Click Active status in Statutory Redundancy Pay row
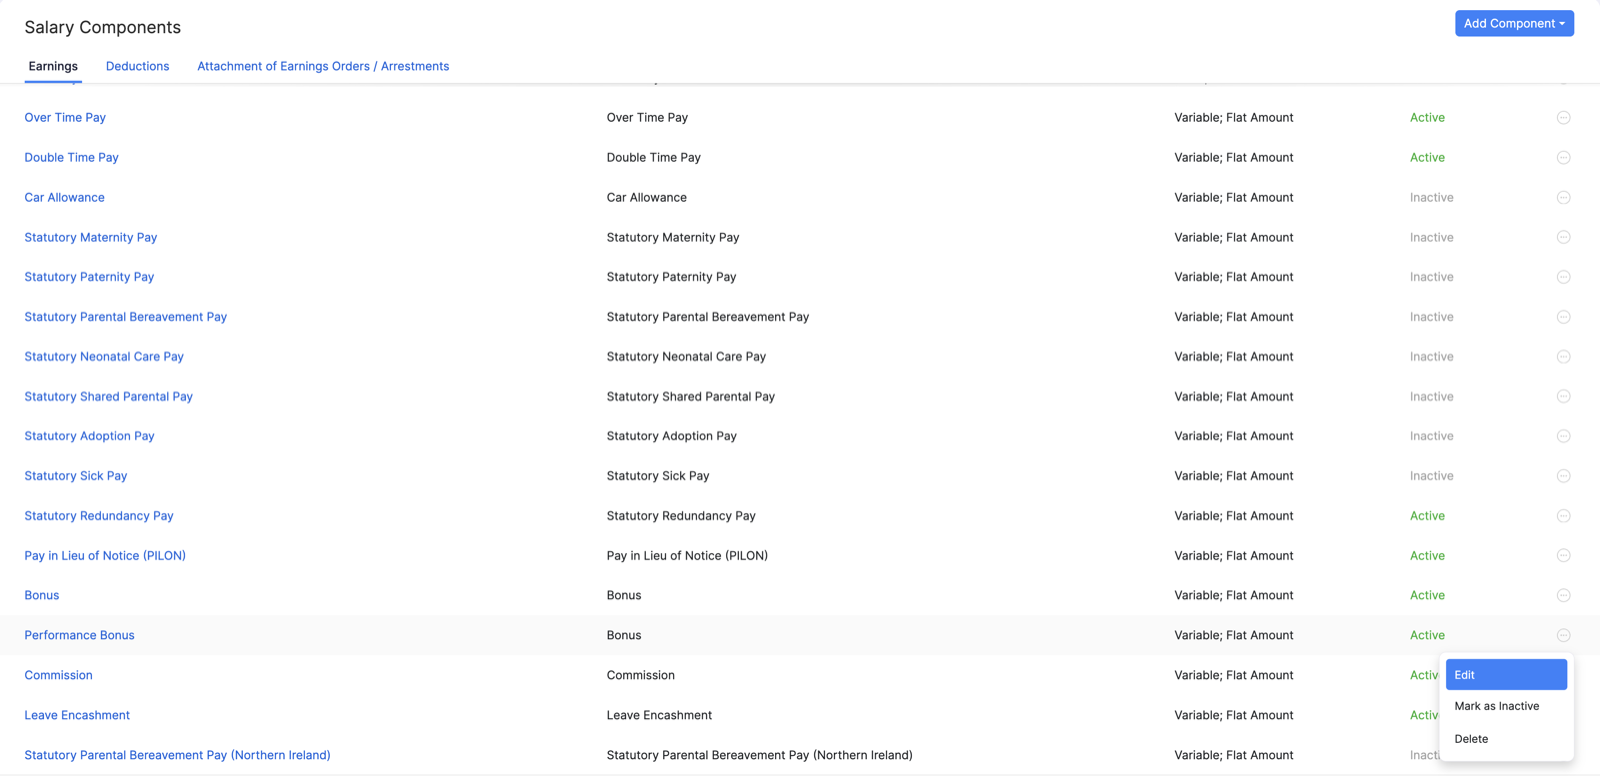This screenshot has width=1600, height=776. tap(1427, 516)
